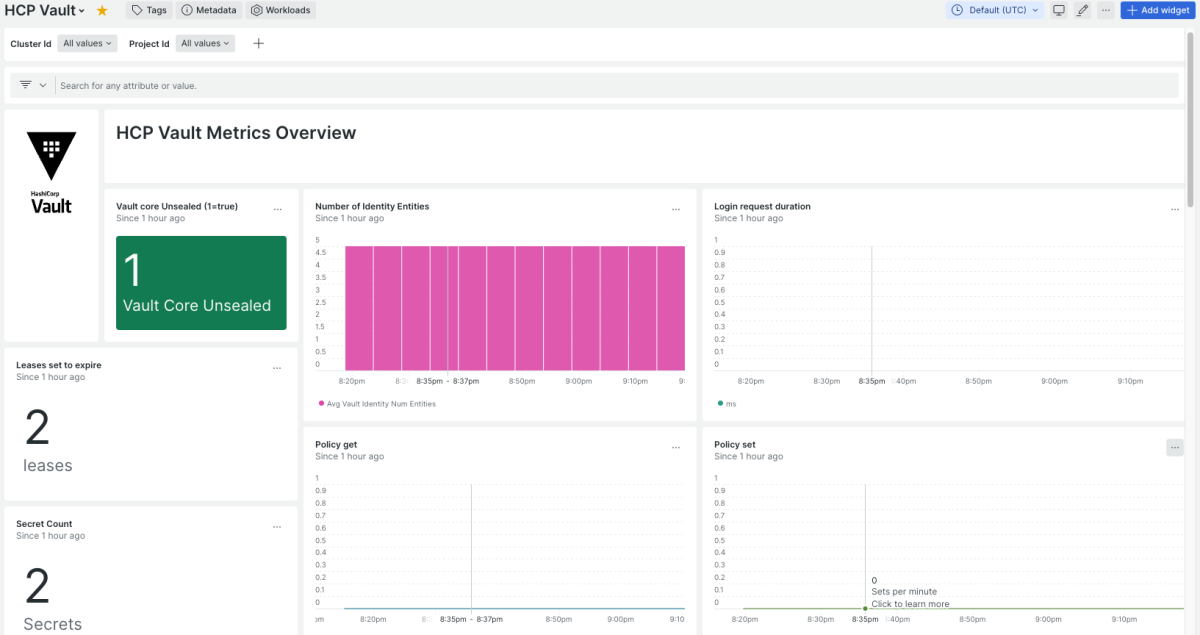The image size is (1200, 635).
Task: Click the Add widget button
Action: 1157,10
